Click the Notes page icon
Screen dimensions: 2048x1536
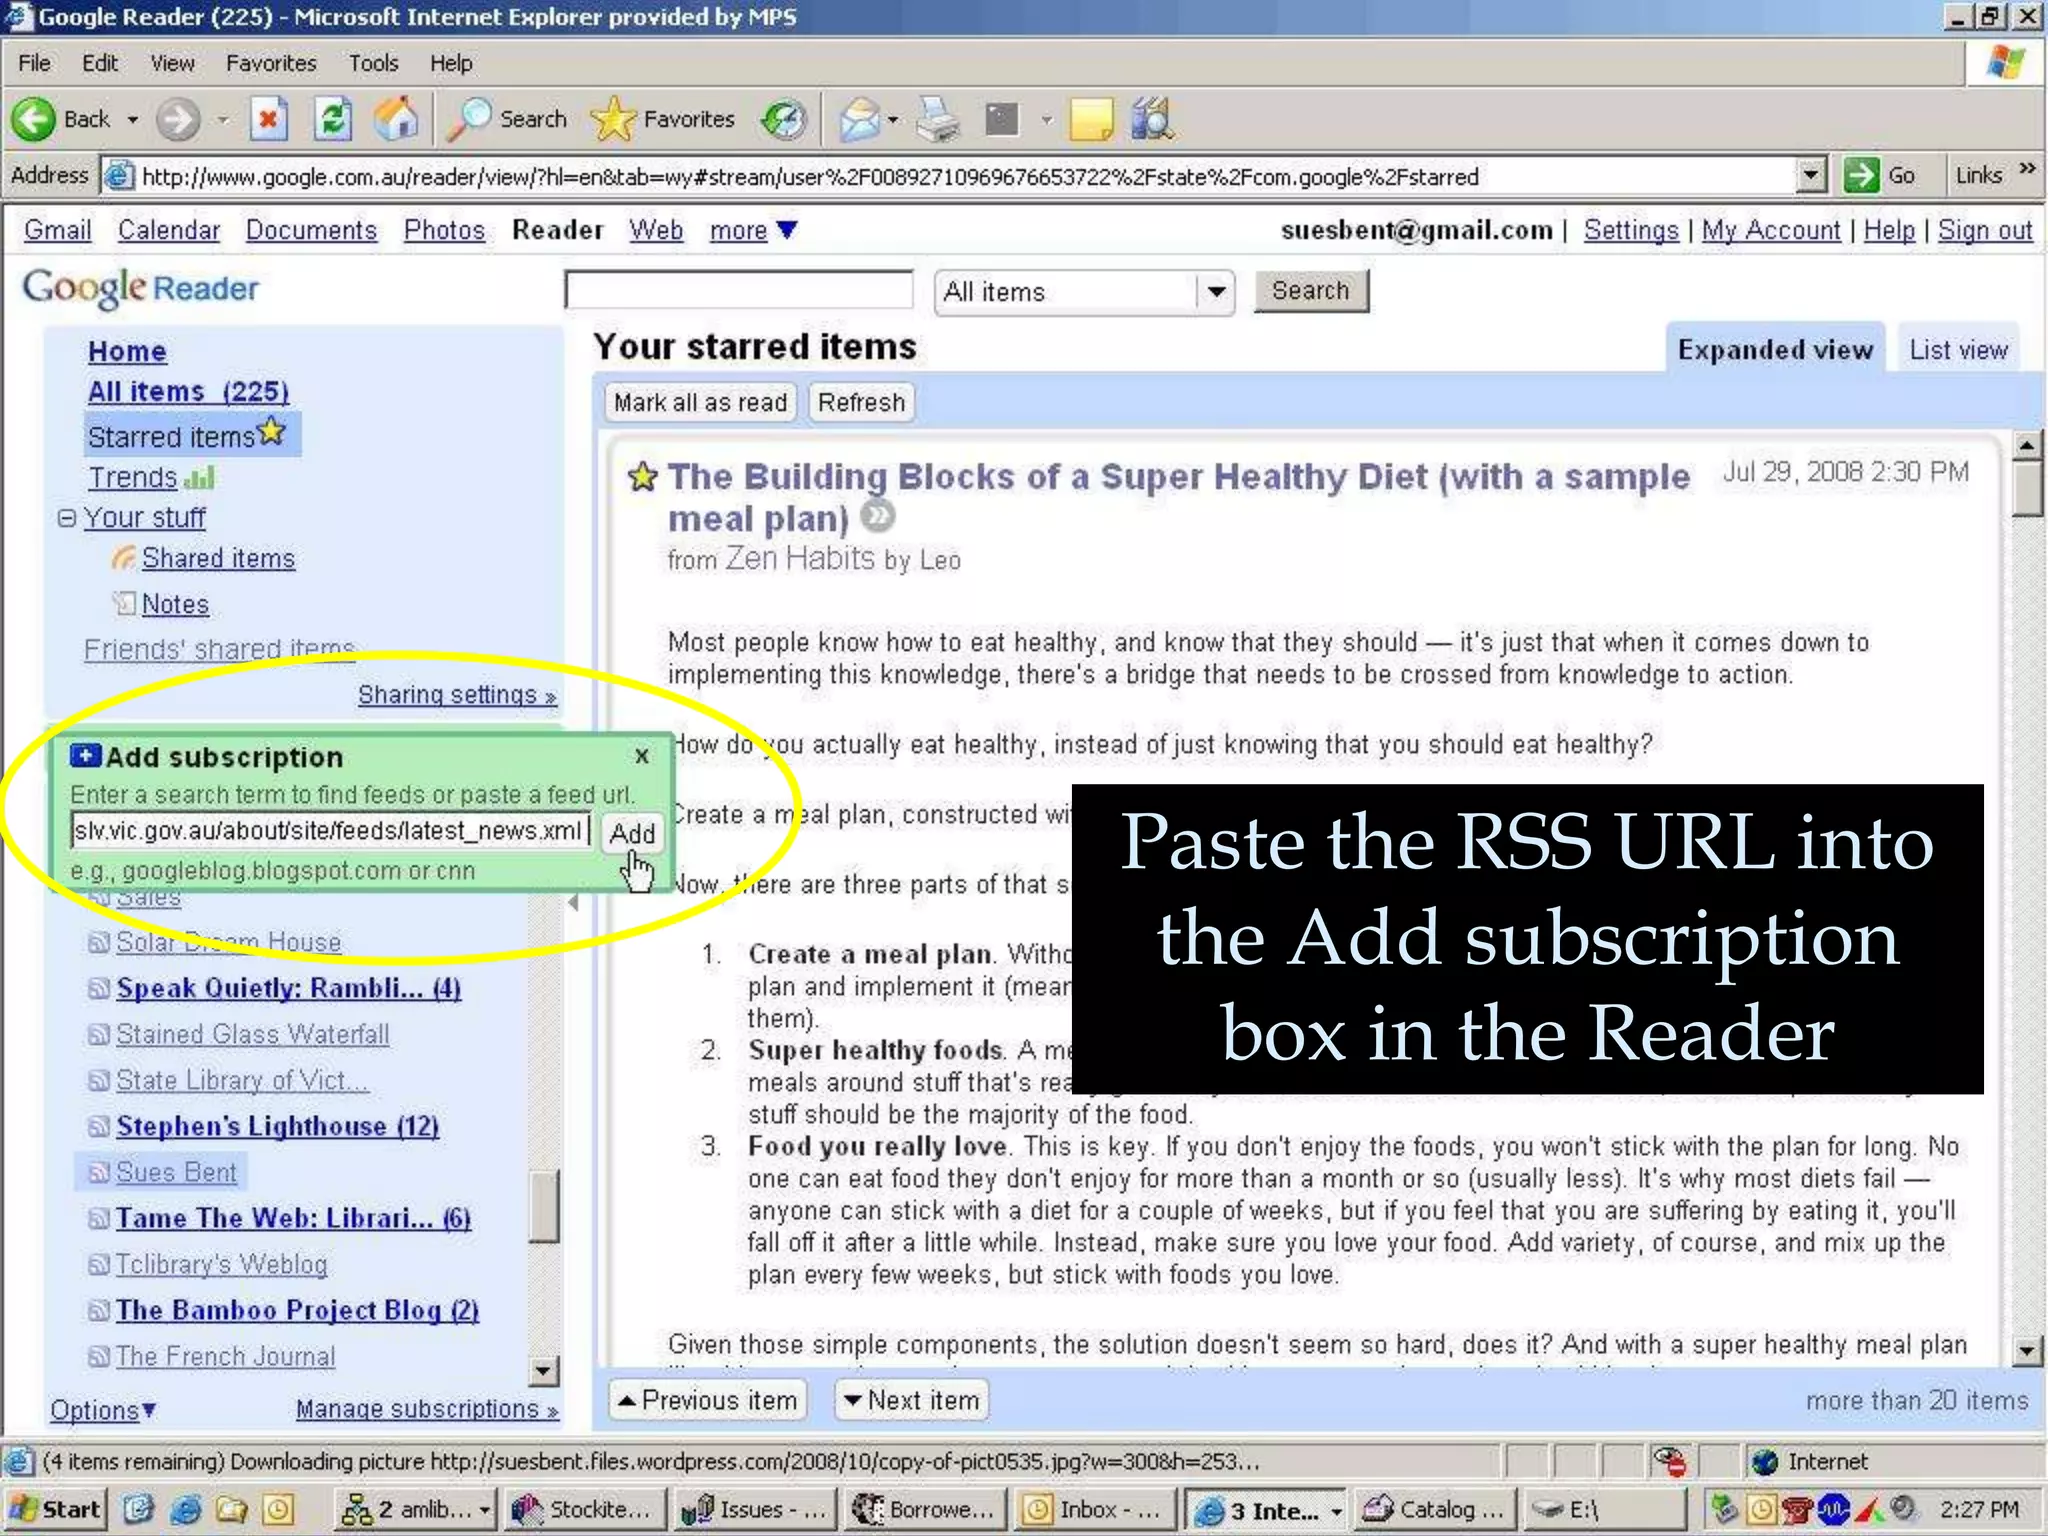(x=124, y=603)
